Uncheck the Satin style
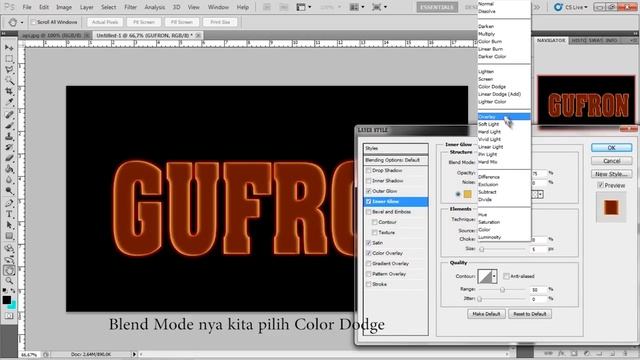 pos(369,243)
